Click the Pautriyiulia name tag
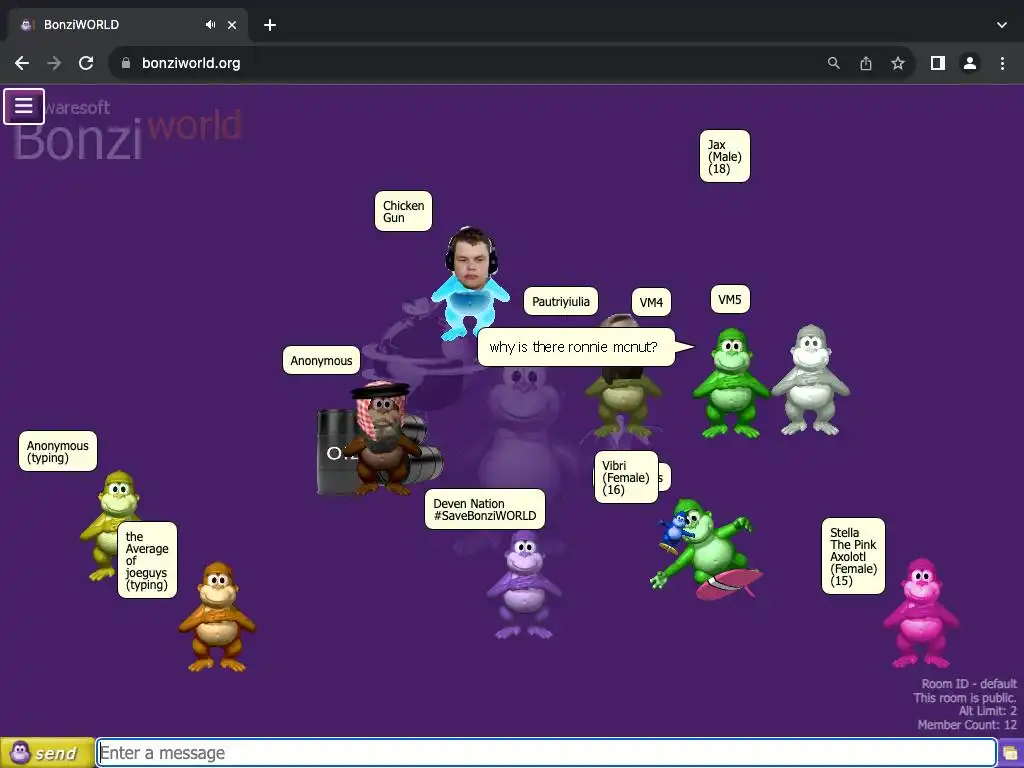1024x768 pixels. (560, 301)
